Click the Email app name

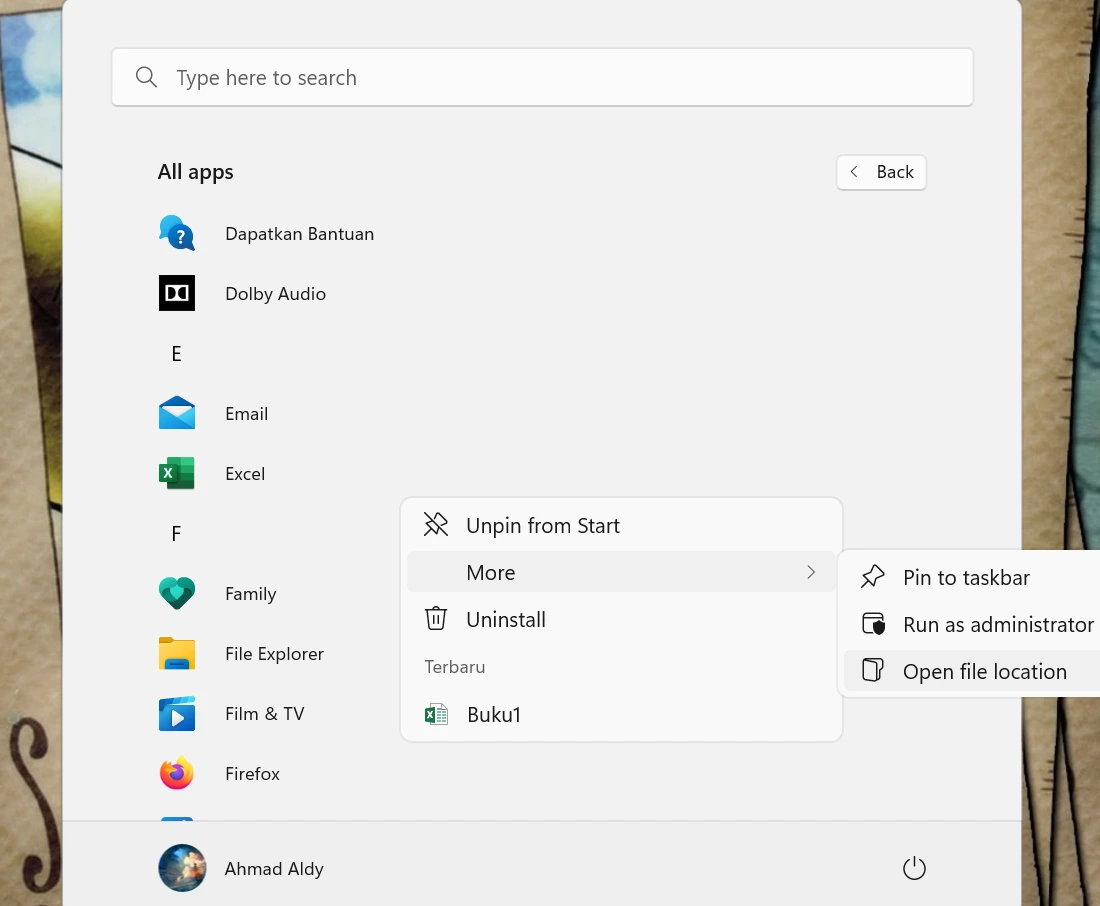click(x=246, y=413)
